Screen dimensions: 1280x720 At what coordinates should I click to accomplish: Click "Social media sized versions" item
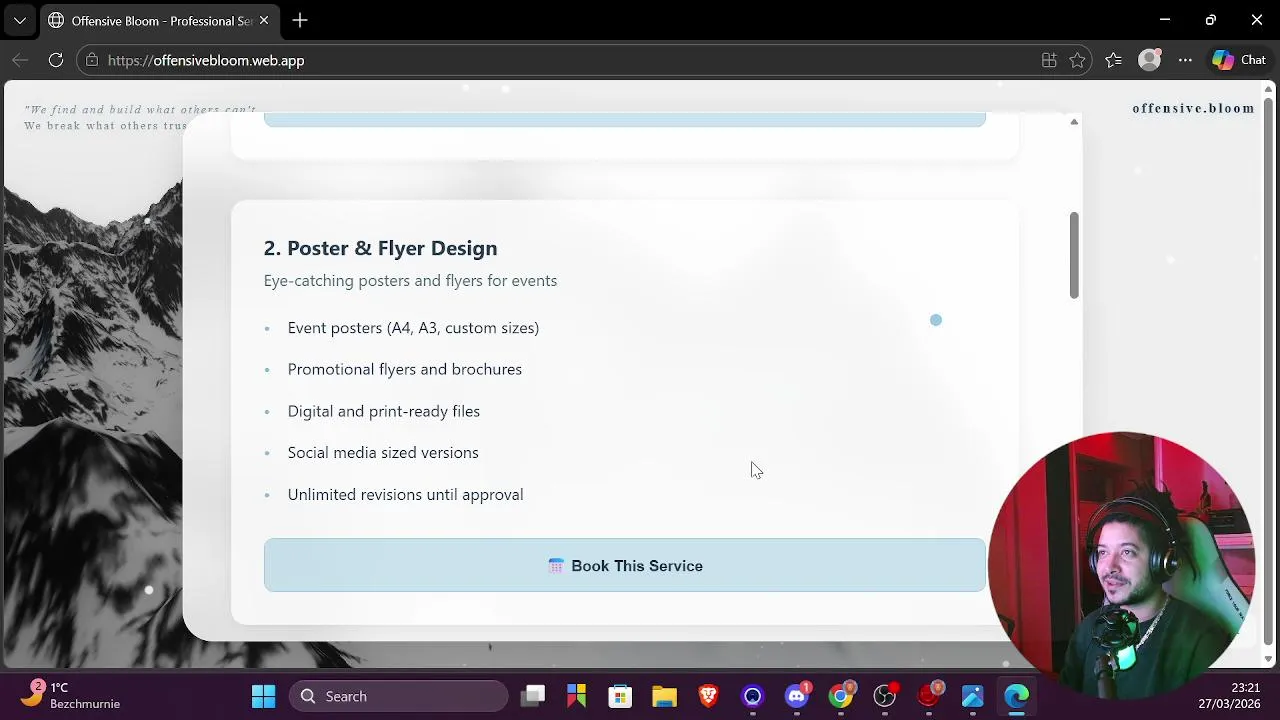pyautogui.click(x=383, y=453)
